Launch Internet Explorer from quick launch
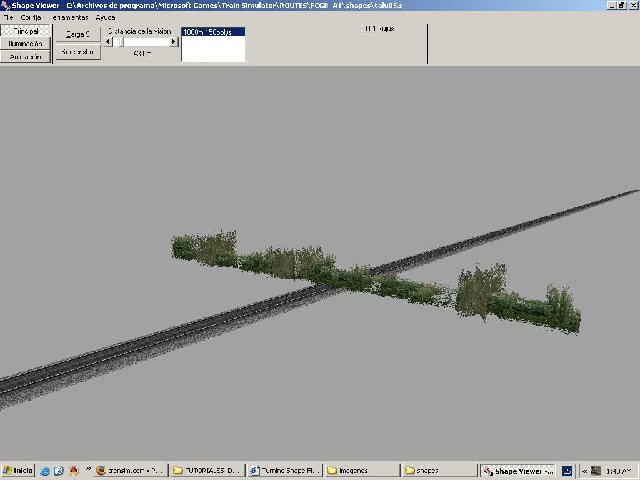This screenshot has width=640, height=480. click(x=45, y=470)
